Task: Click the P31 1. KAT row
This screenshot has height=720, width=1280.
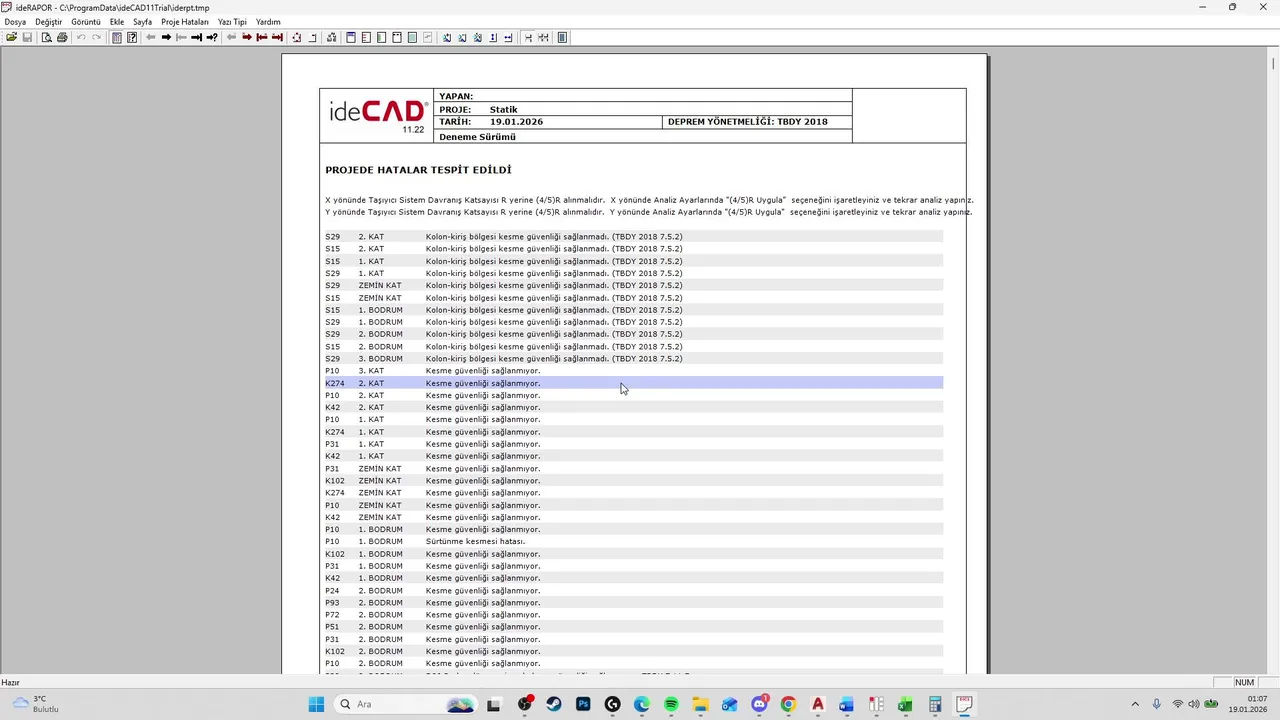Action: point(633,444)
